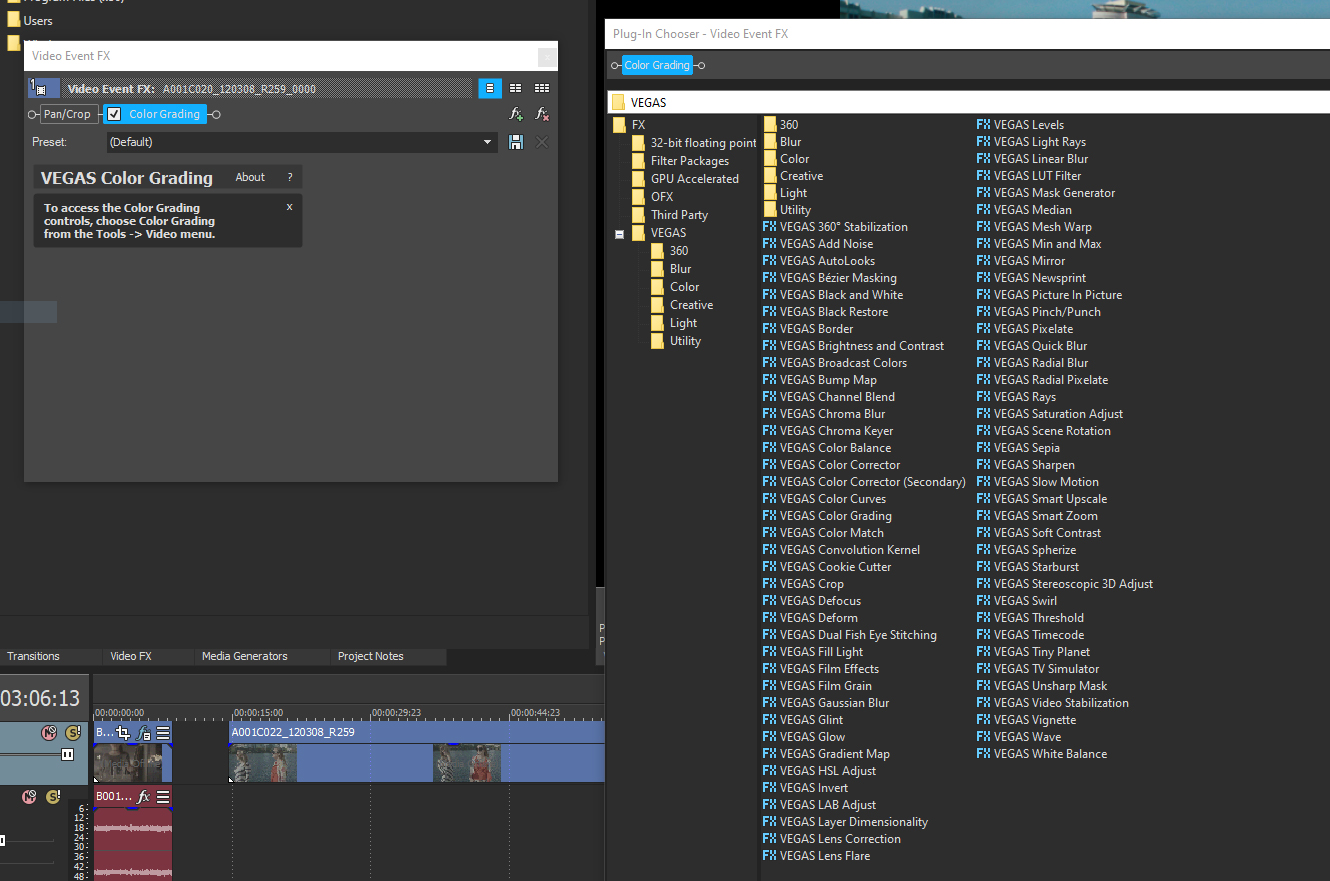Open hamburger menu on B001 audio clip

(163, 796)
